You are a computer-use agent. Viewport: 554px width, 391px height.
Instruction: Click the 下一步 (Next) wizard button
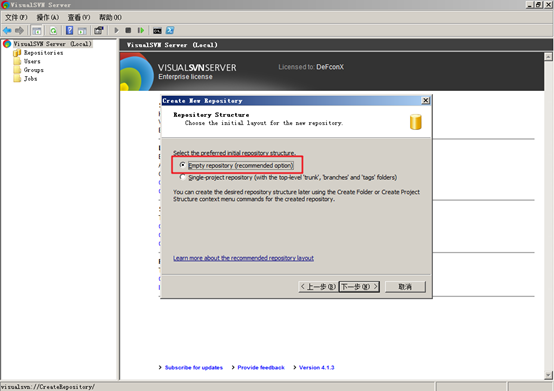pos(359,286)
